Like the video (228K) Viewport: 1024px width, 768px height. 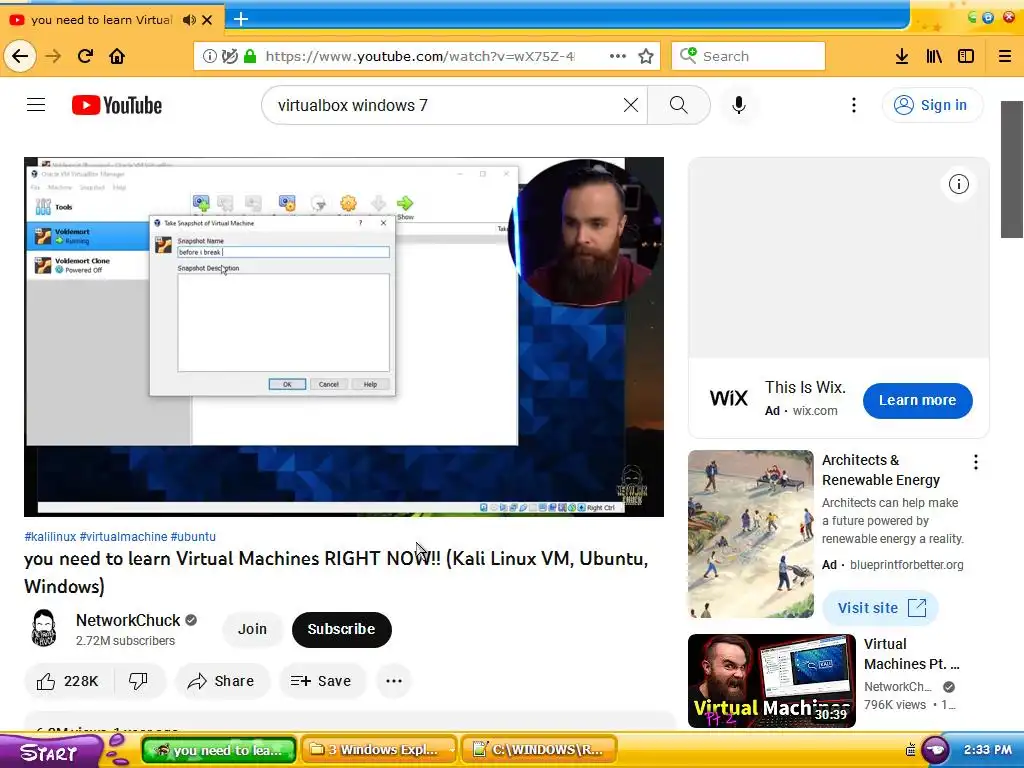(69, 681)
